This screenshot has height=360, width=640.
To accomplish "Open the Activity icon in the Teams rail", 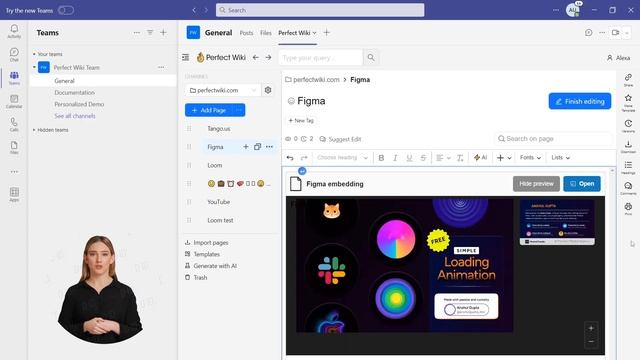I will pos(14,31).
